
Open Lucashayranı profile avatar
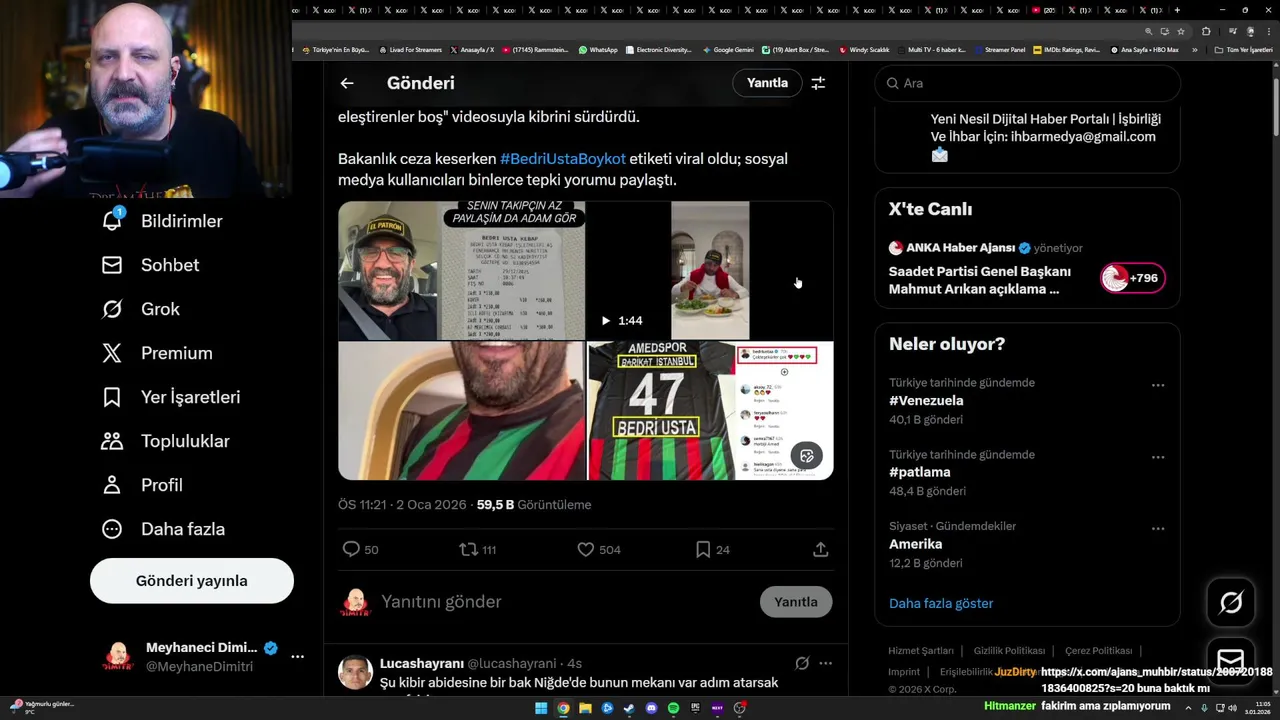click(x=355, y=672)
